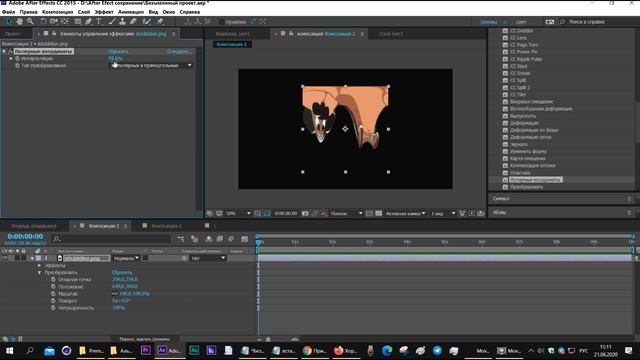Toggle stopwatch for the Scale property
Screen dimensions: 640x360
pyautogui.click(x=53, y=293)
